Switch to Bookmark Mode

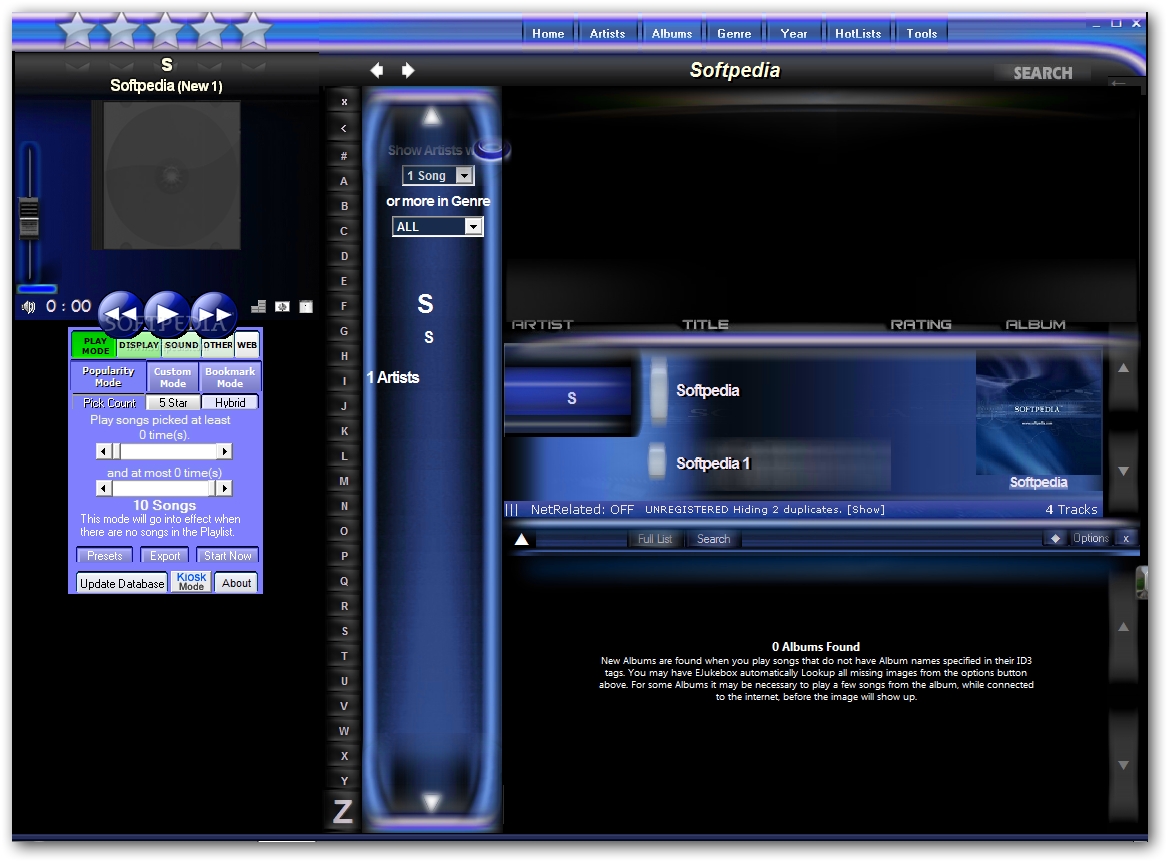pos(230,377)
